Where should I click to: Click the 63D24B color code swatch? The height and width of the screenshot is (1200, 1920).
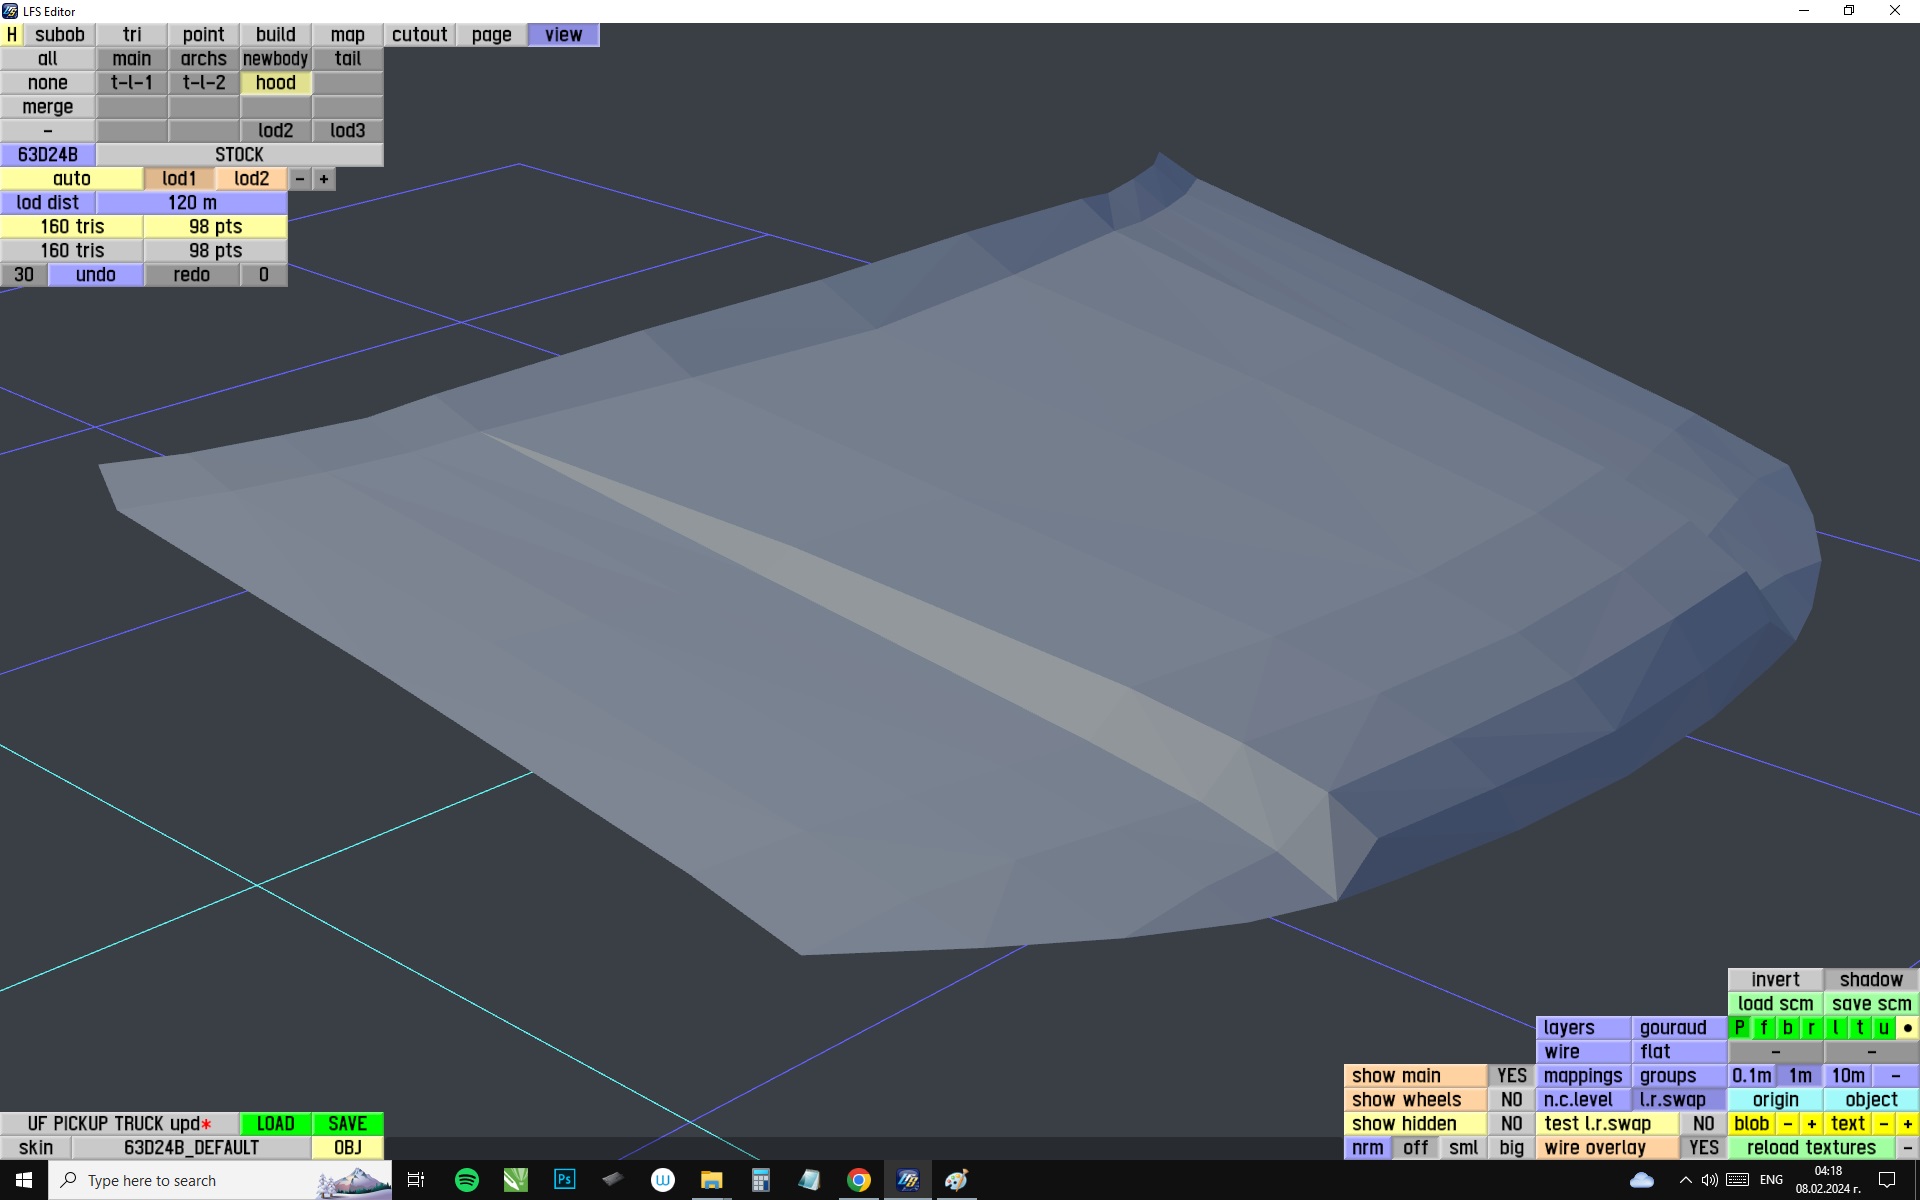(x=48, y=155)
